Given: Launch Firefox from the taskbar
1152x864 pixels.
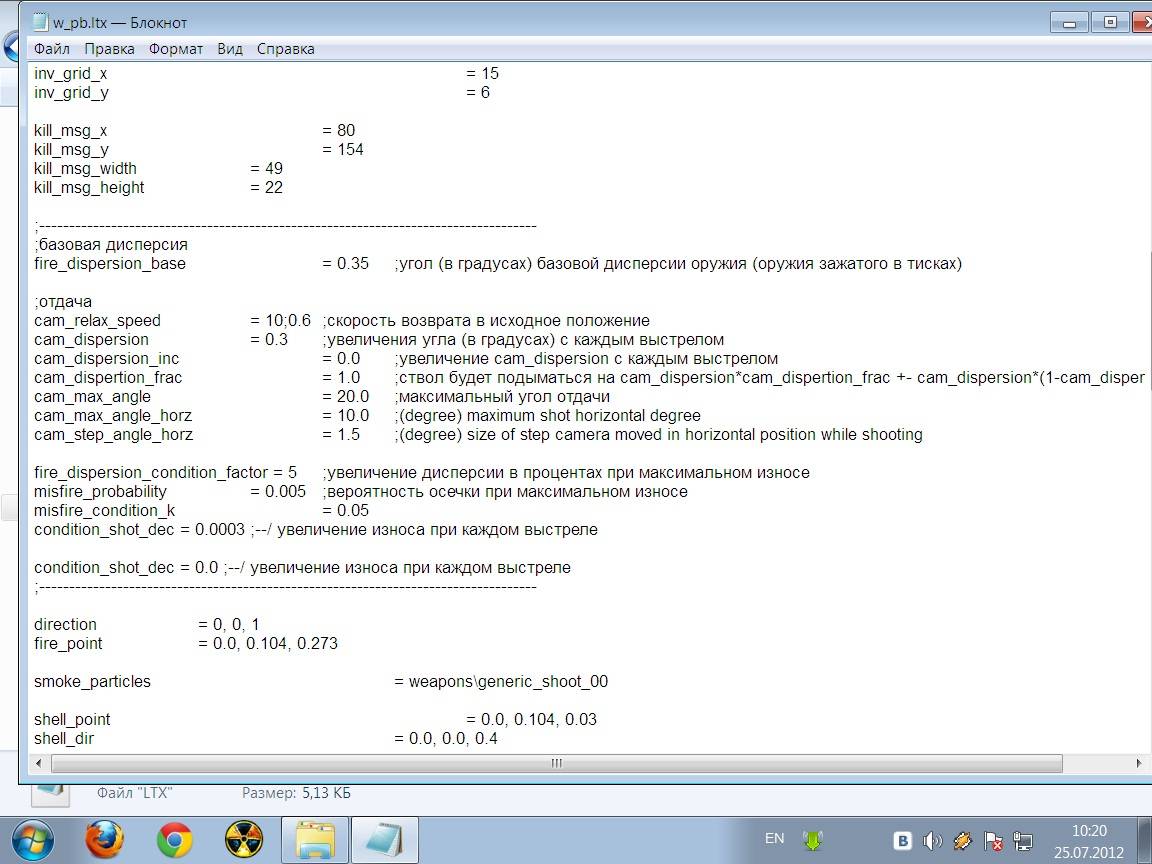Looking at the screenshot, I should click(104, 840).
